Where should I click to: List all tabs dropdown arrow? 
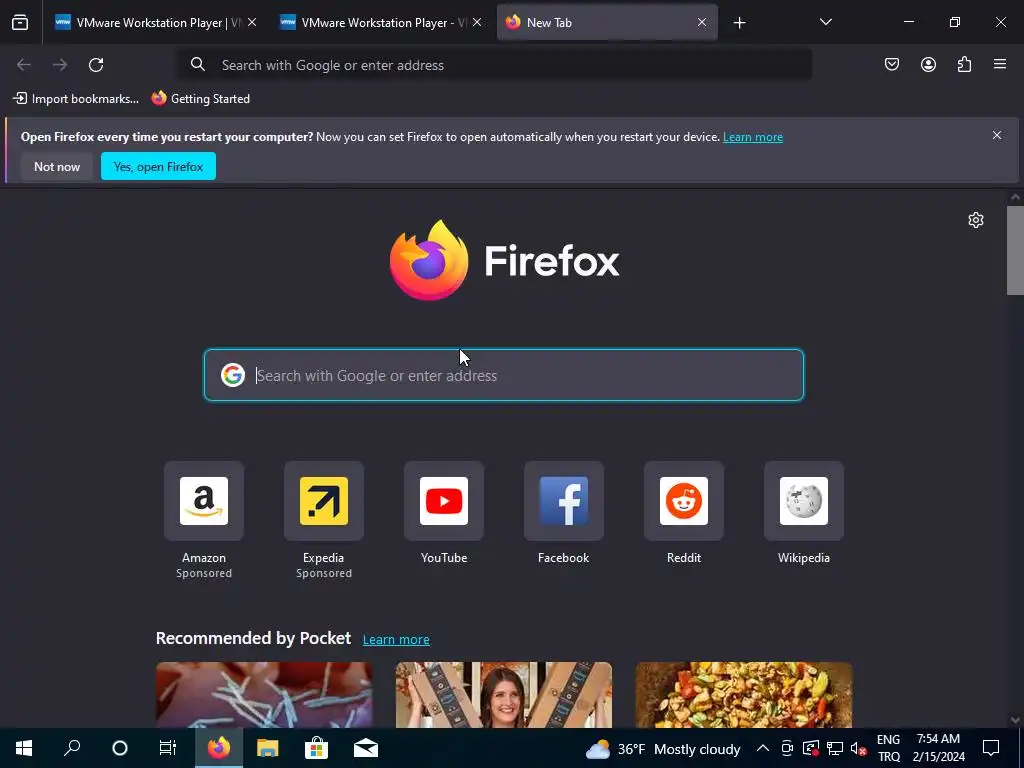pos(825,22)
